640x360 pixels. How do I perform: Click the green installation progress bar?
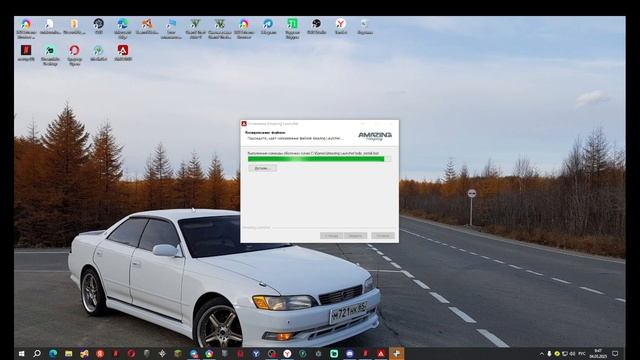pos(319,159)
